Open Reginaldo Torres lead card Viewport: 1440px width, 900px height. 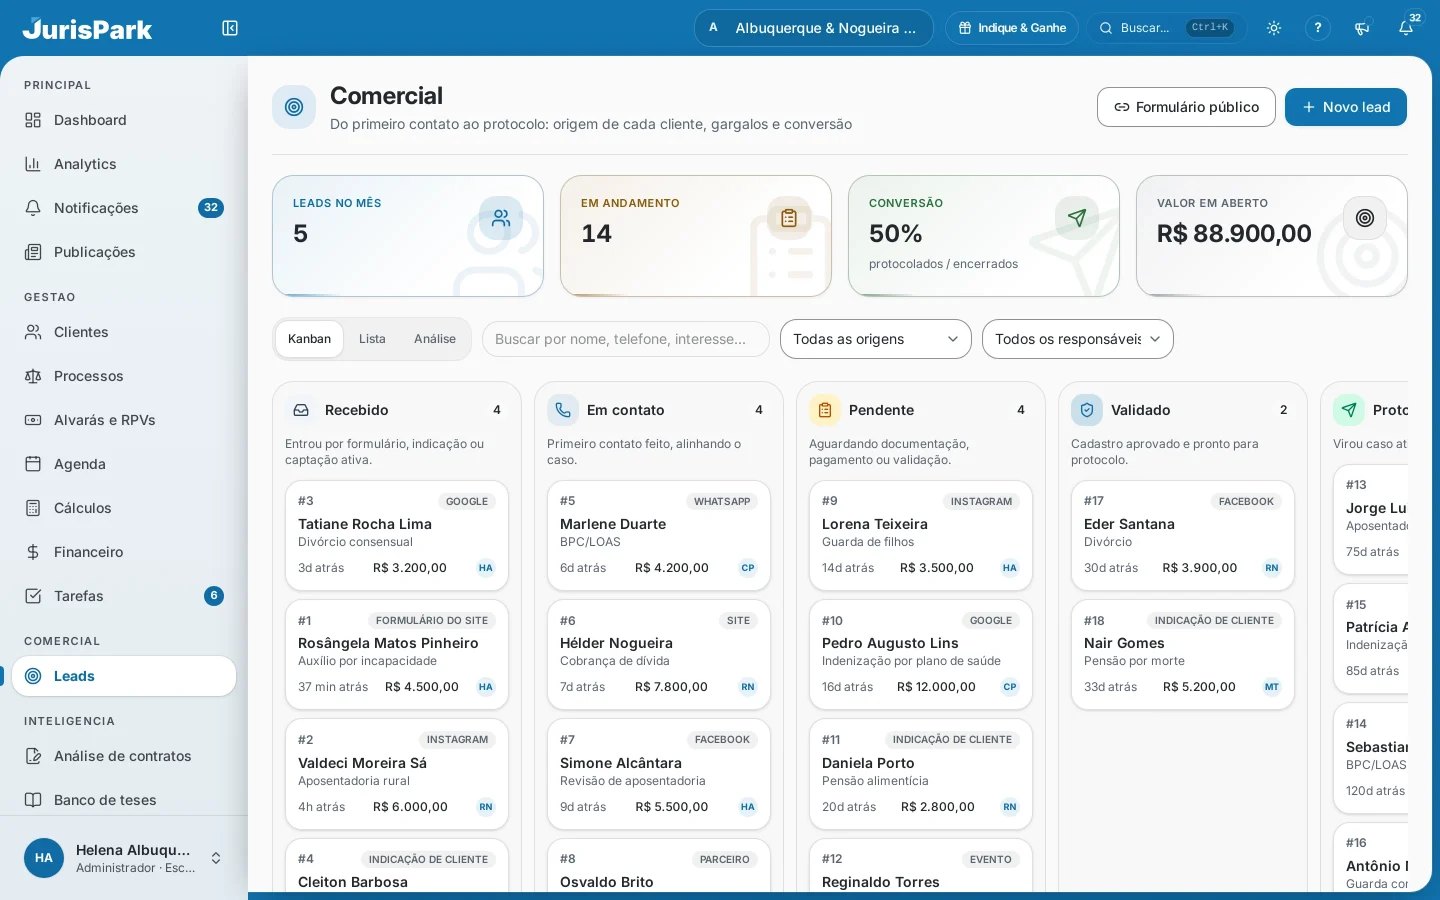[x=921, y=865]
